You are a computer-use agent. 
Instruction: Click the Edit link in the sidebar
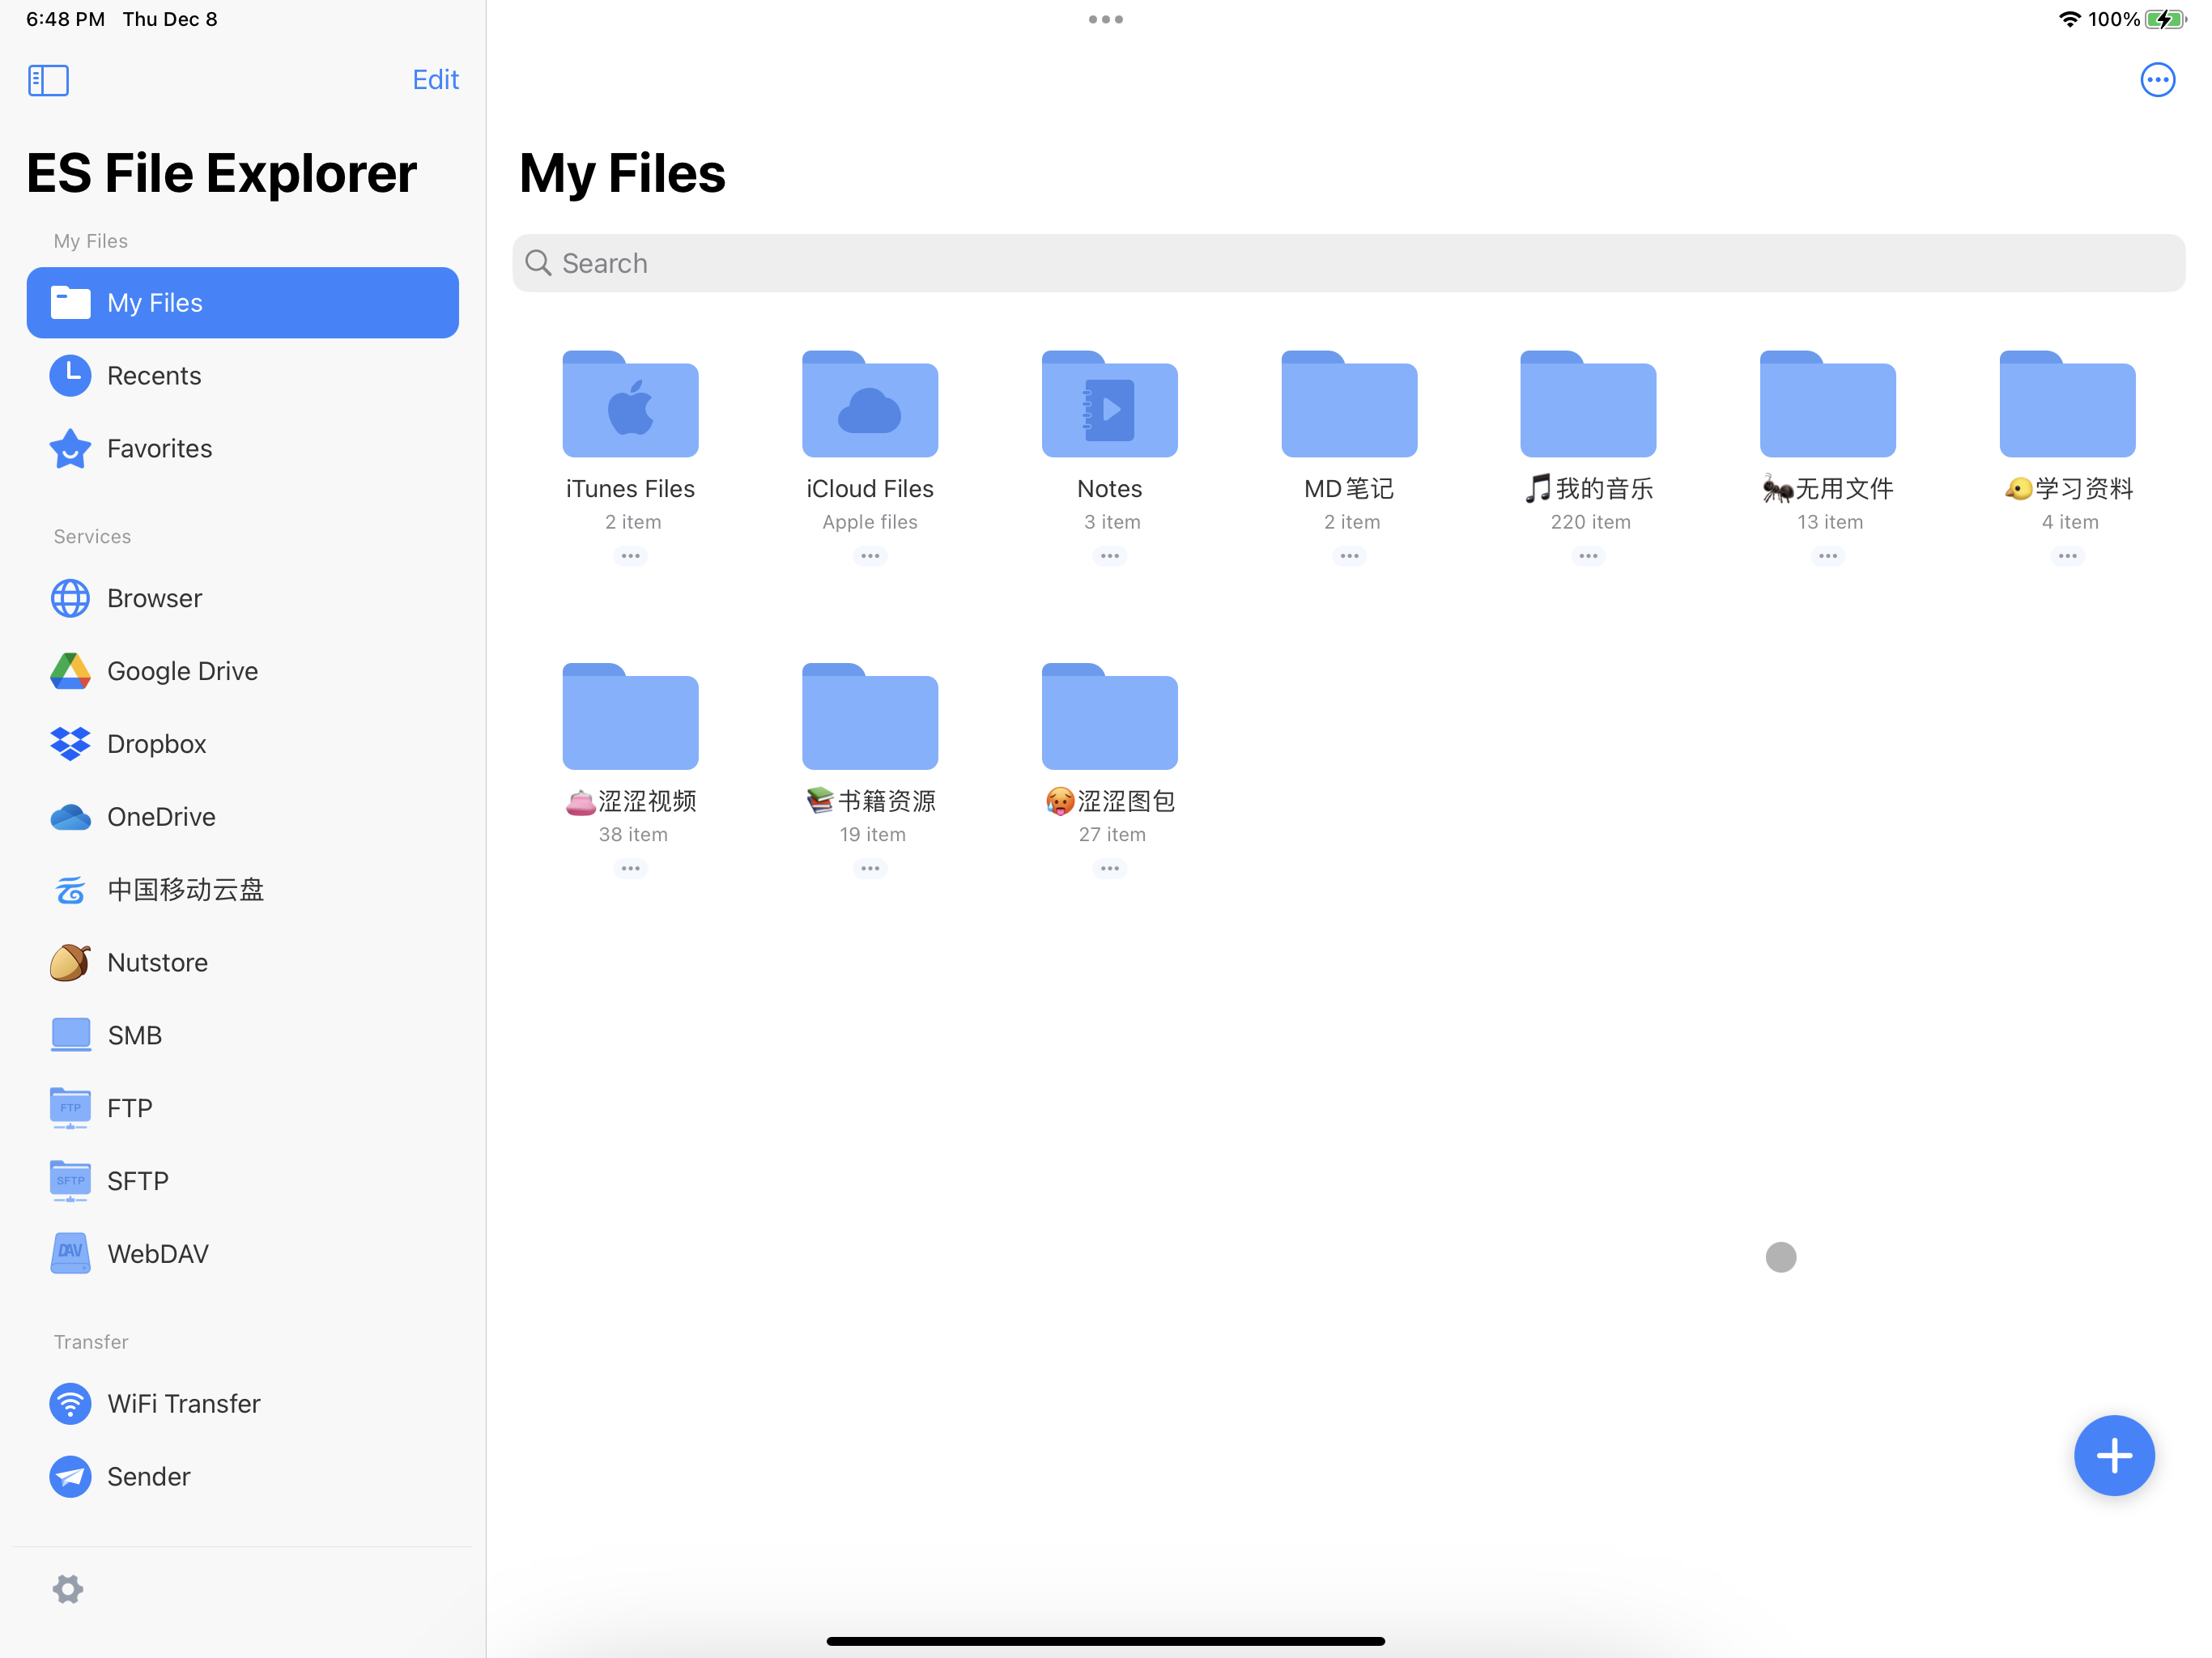434,79
